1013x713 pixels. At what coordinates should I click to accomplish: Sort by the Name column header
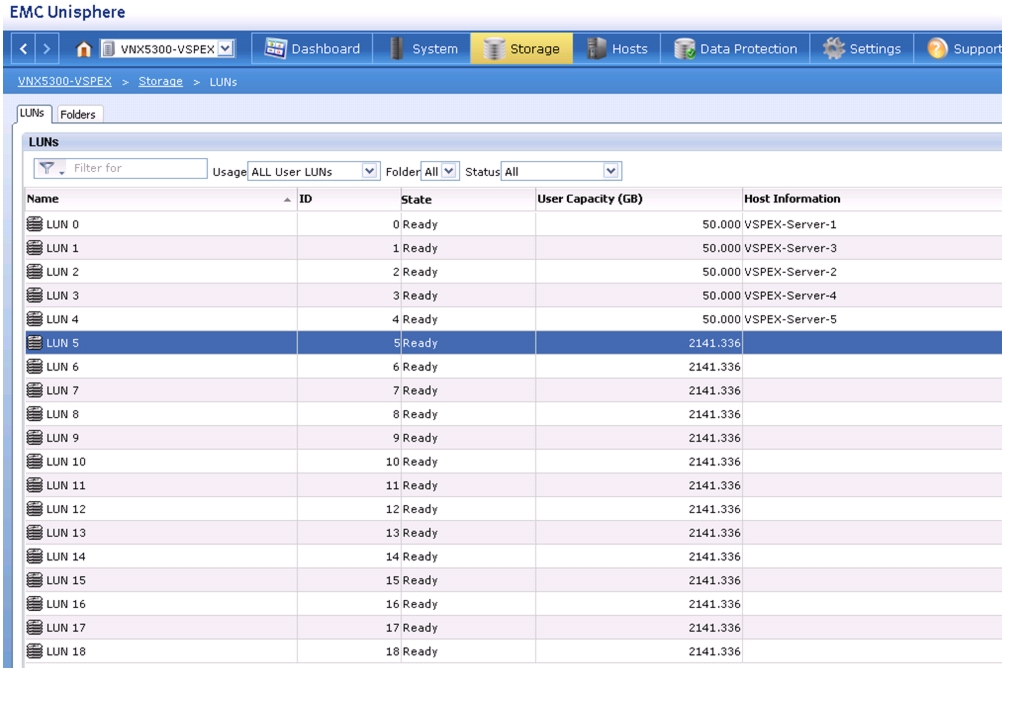(160, 199)
